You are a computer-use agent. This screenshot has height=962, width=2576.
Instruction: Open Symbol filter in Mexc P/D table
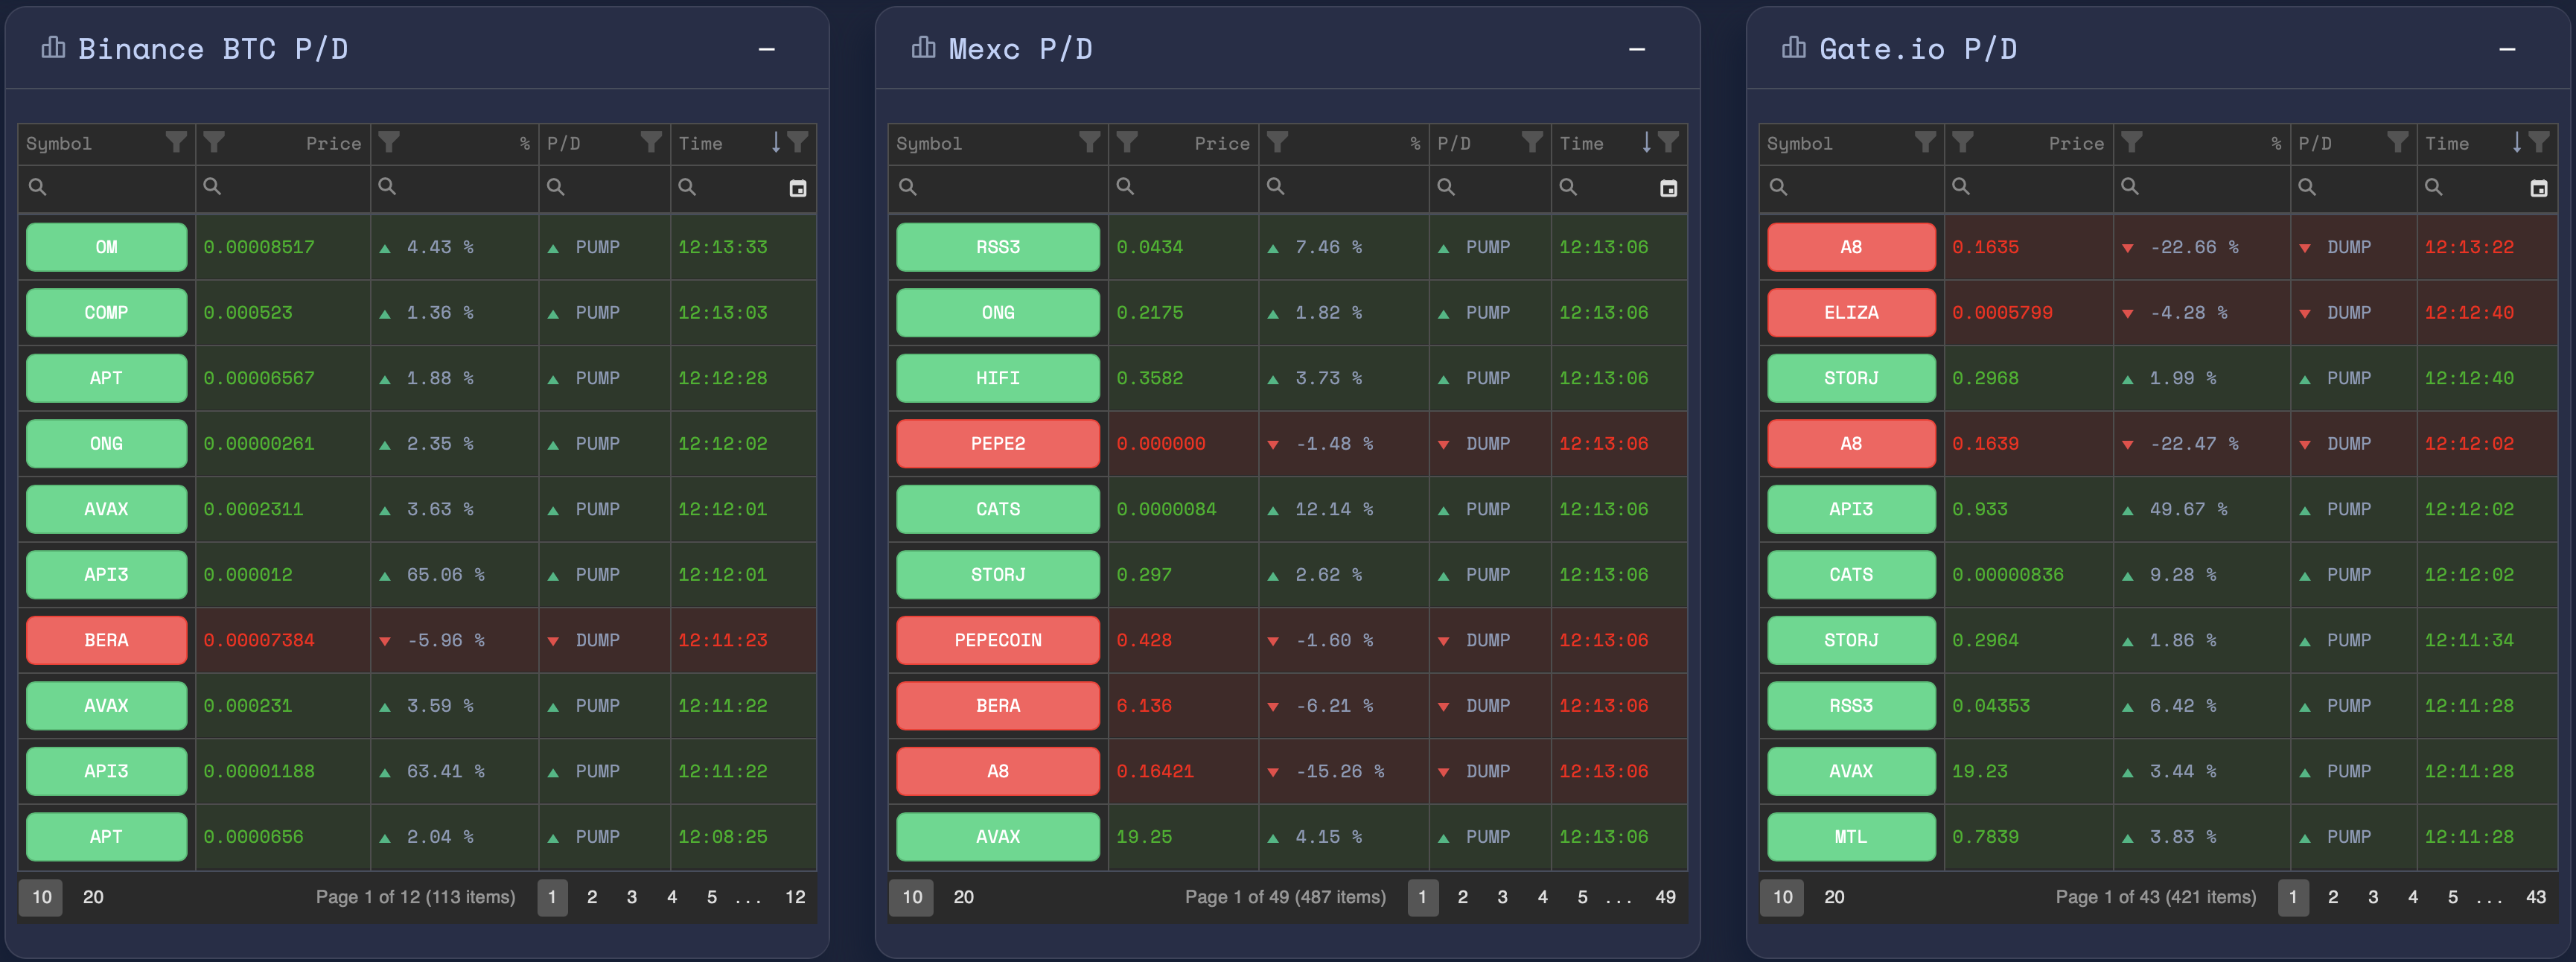[x=1090, y=142]
